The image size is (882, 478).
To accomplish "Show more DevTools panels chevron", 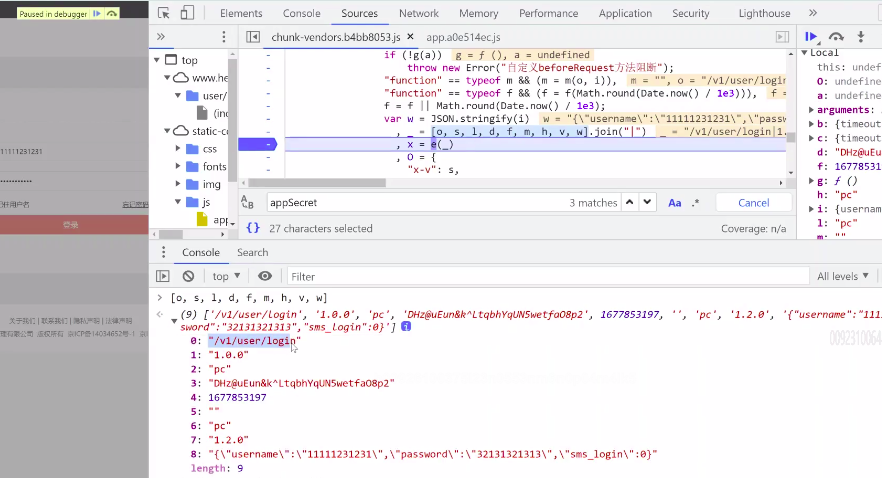I will (x=813, y=13).
